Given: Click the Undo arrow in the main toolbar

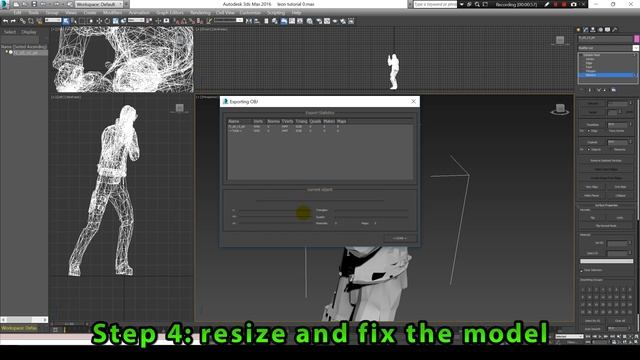Looking at the screenshot, I should (x=5, y=21).
